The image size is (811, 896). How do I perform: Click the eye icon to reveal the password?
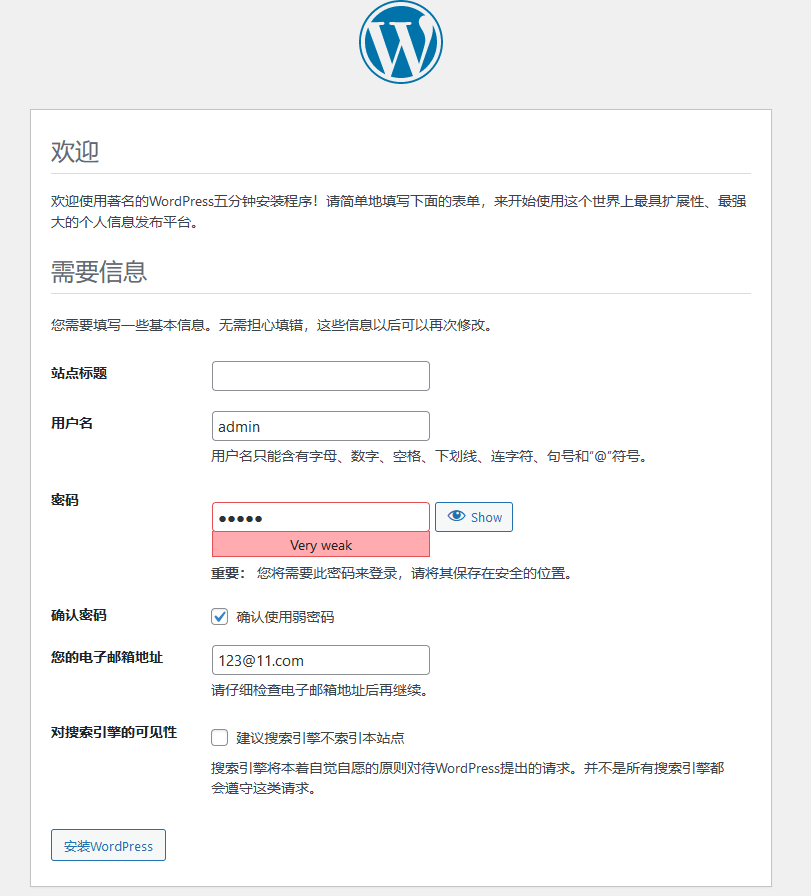(456, 517)
